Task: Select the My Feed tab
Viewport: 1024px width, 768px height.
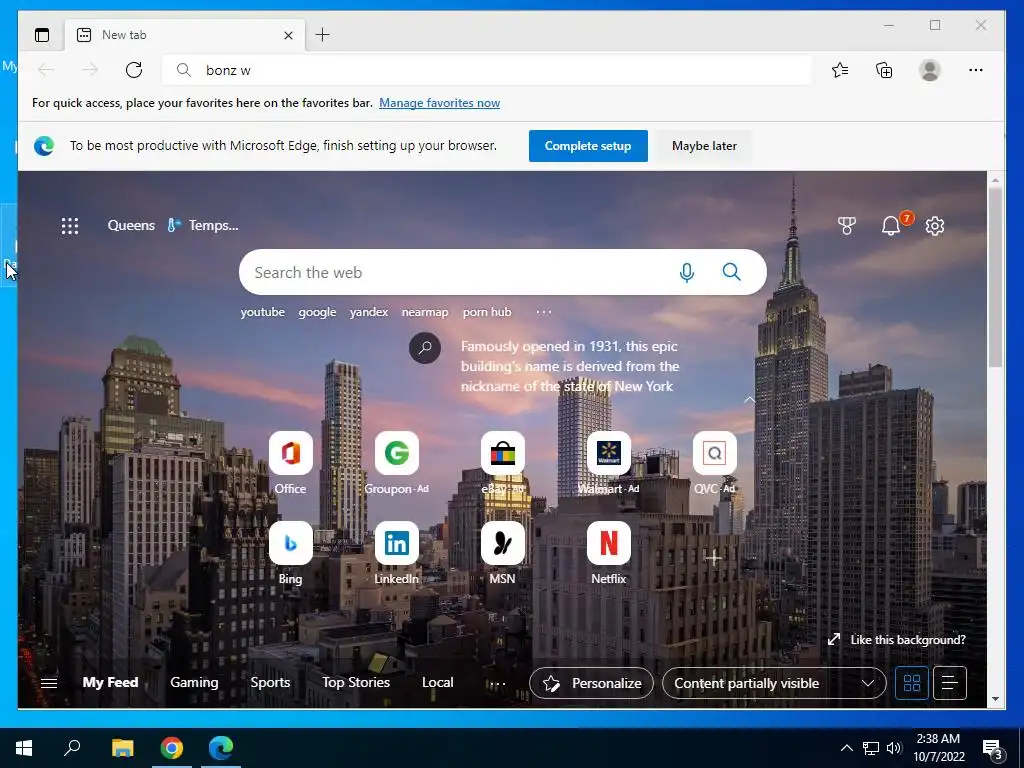Action: [x=110, y=682]
